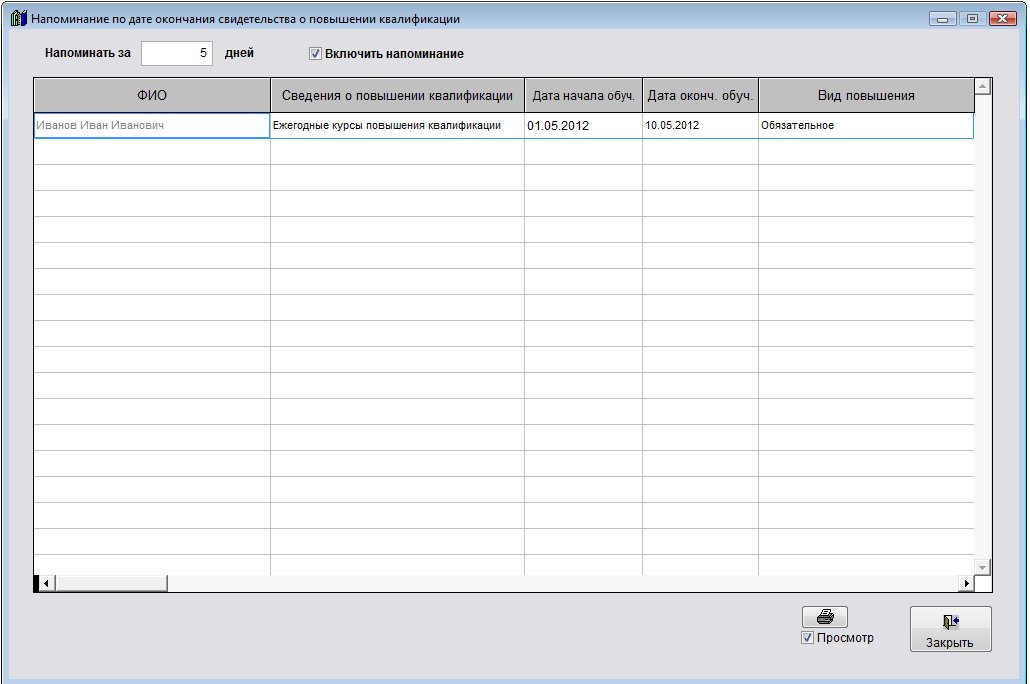Click the horizontal scrollbar thumb
This screenshot has height=684, width=1030.
click(x=110, y=583)
